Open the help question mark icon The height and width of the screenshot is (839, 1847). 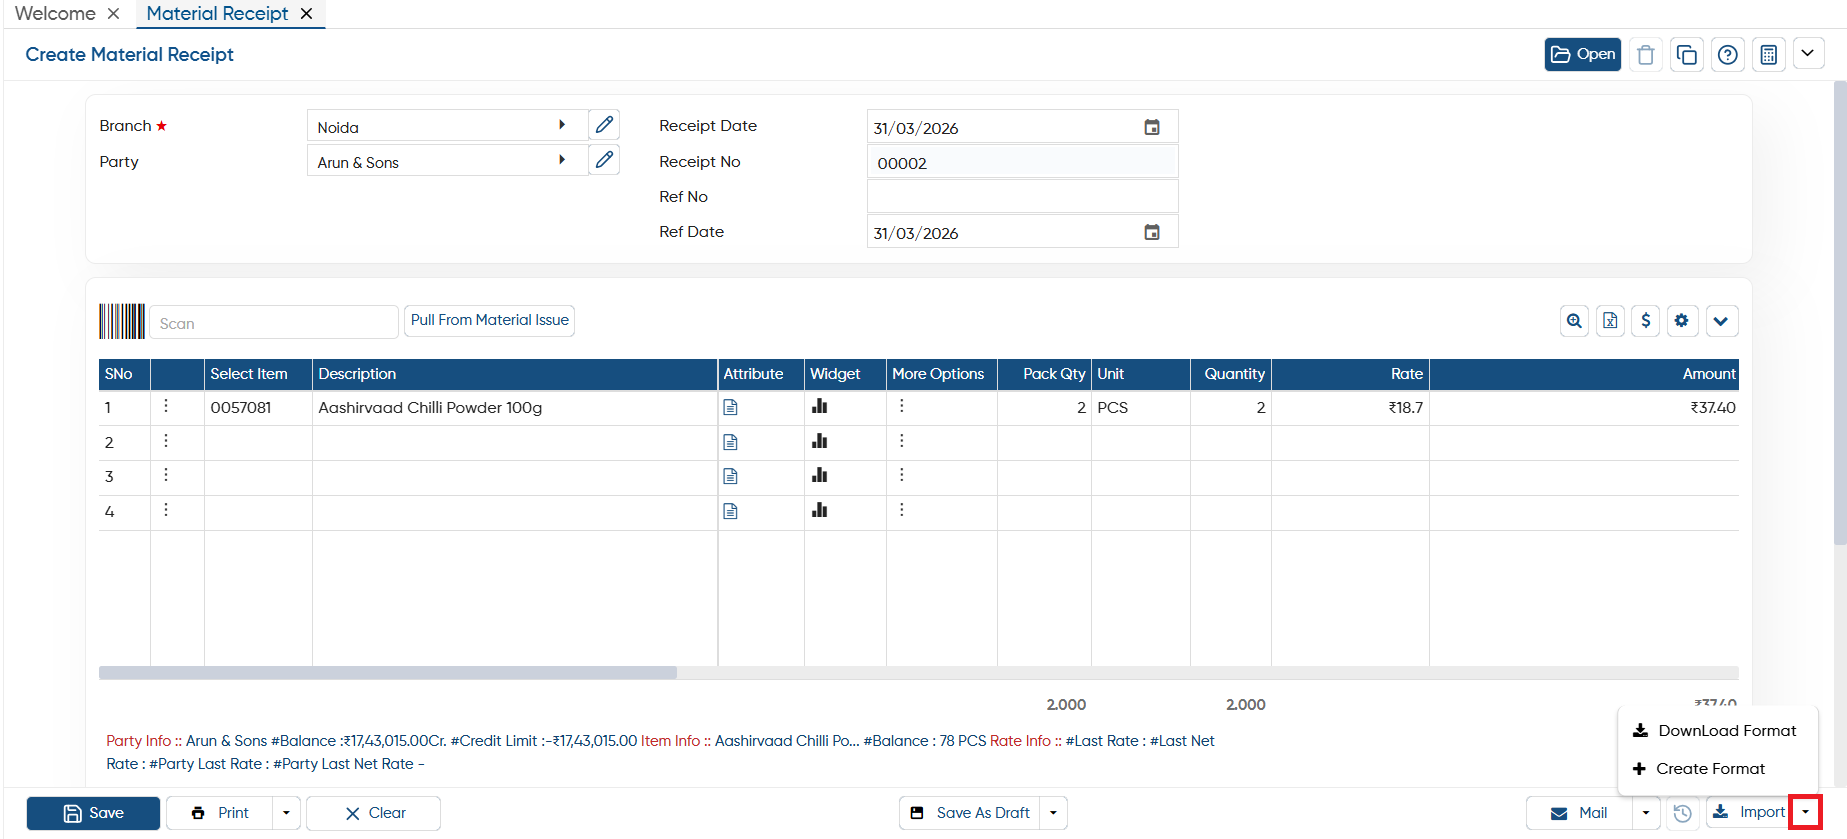pyautogui.click(x=1727, y=55)
